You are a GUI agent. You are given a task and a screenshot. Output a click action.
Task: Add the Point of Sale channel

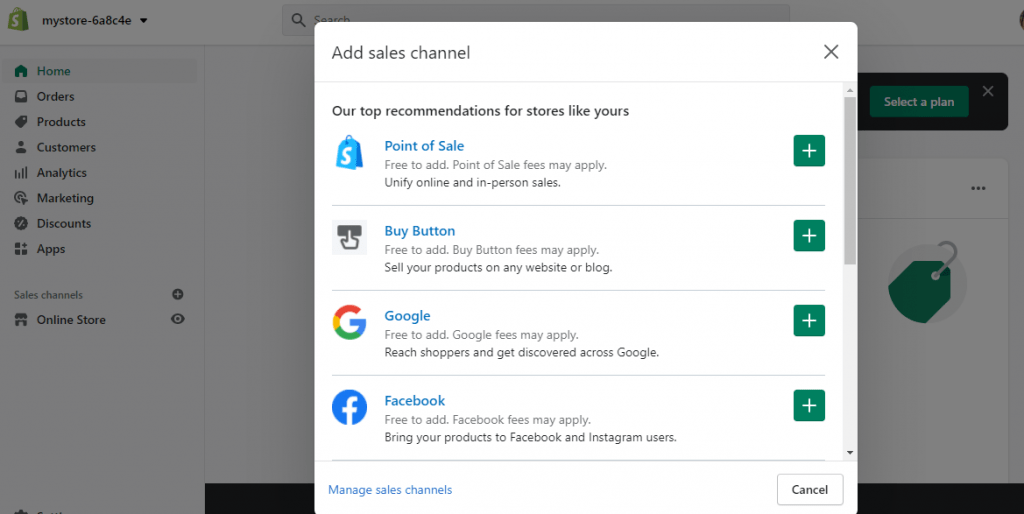pyautogui.click(x=809, y=151)
